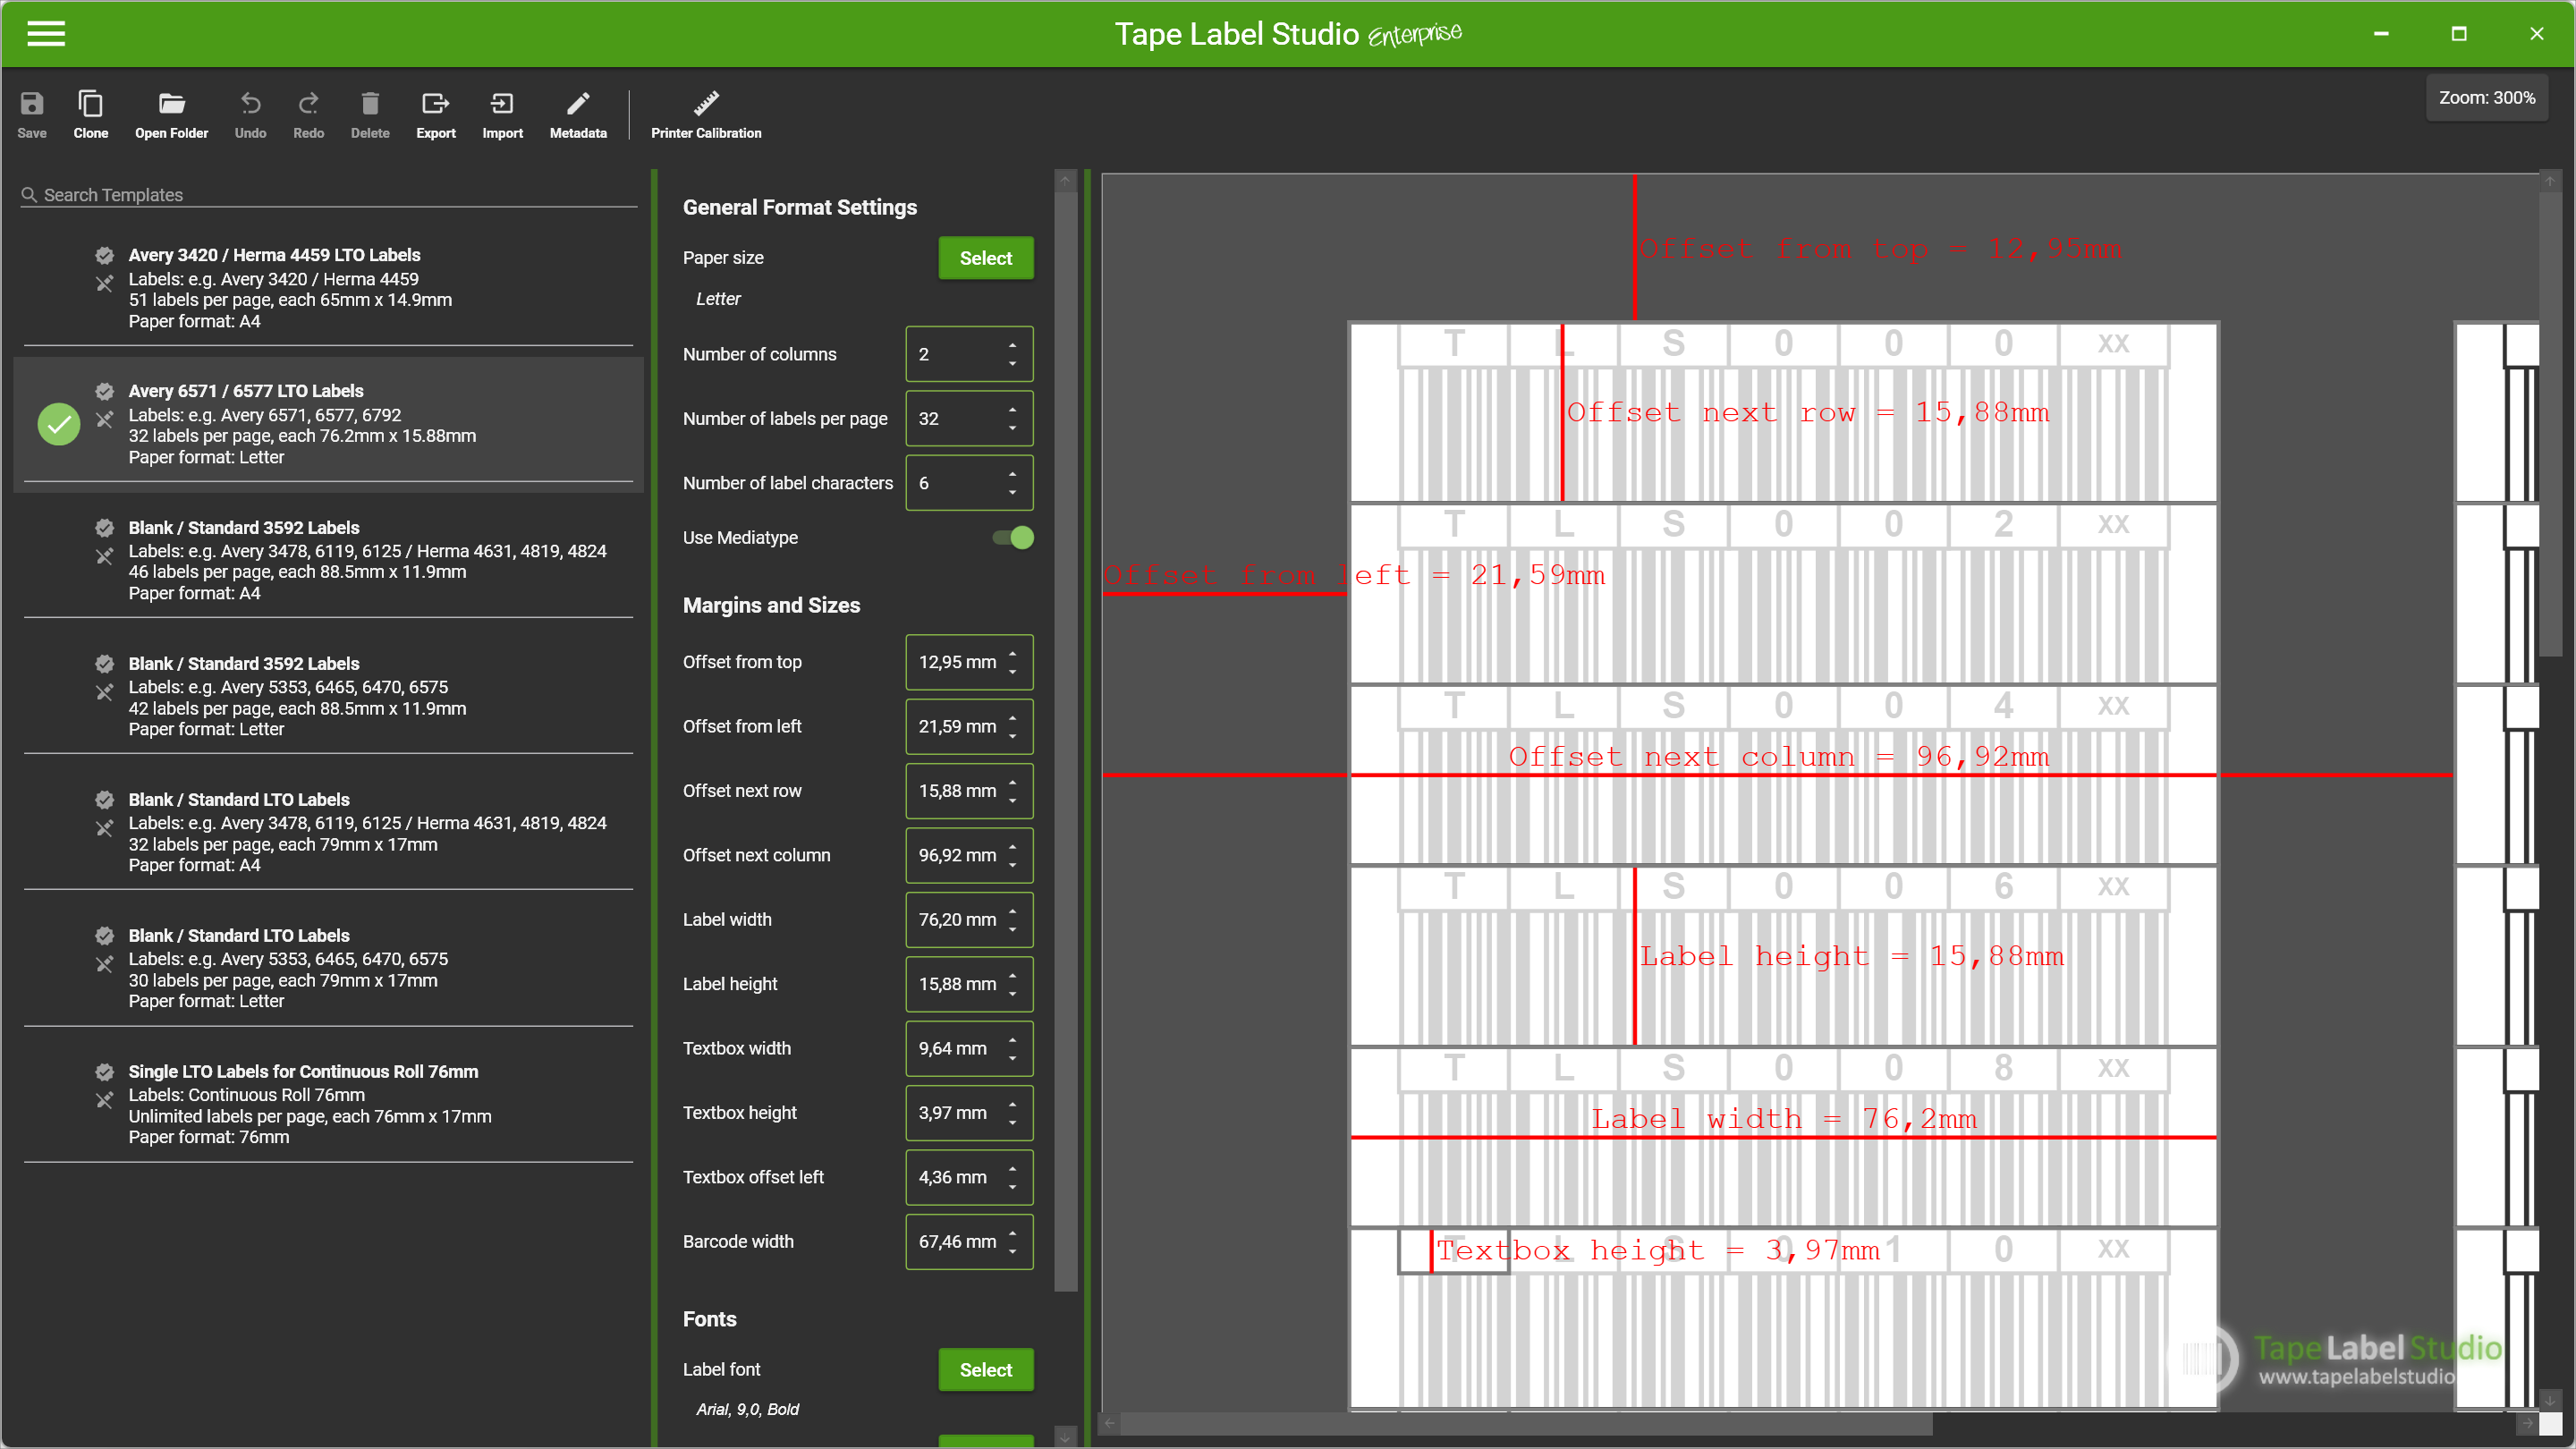Screen dimensions: 2576x1449
Task: Click Select button for Label font
Action: 986,1370
